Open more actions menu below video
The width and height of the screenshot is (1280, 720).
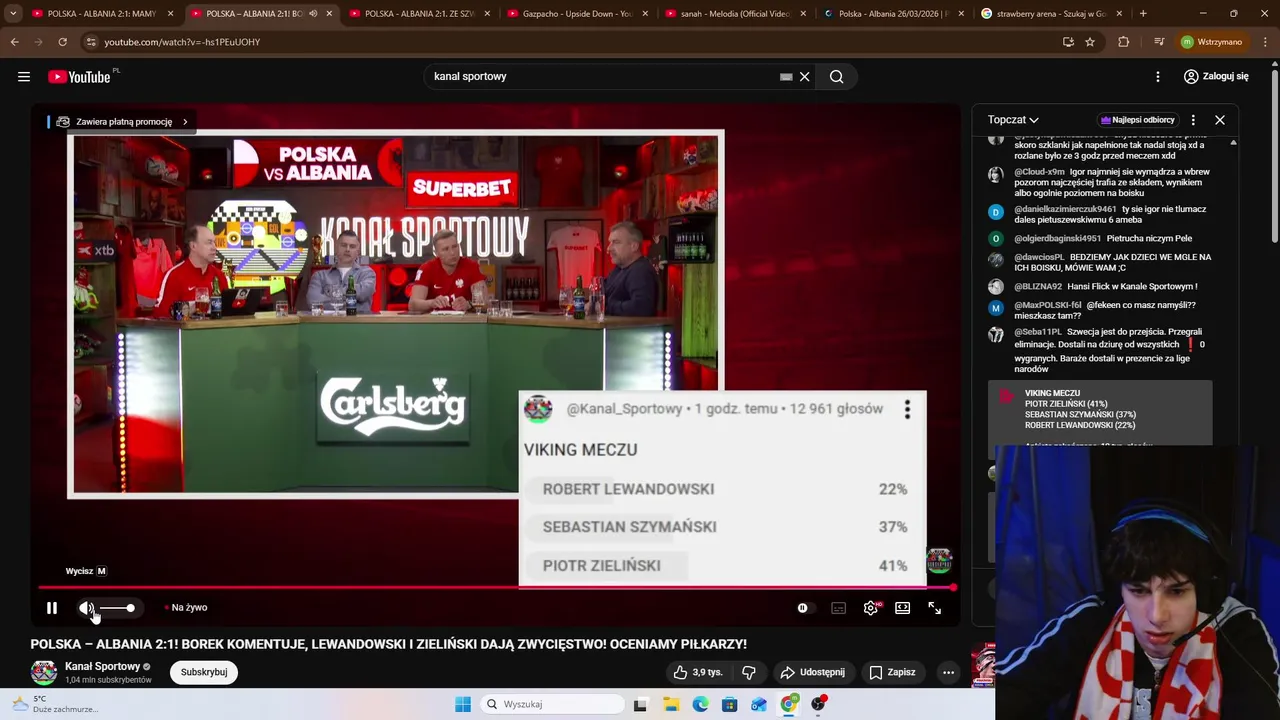pyautogui.click(x=948, y=672)
